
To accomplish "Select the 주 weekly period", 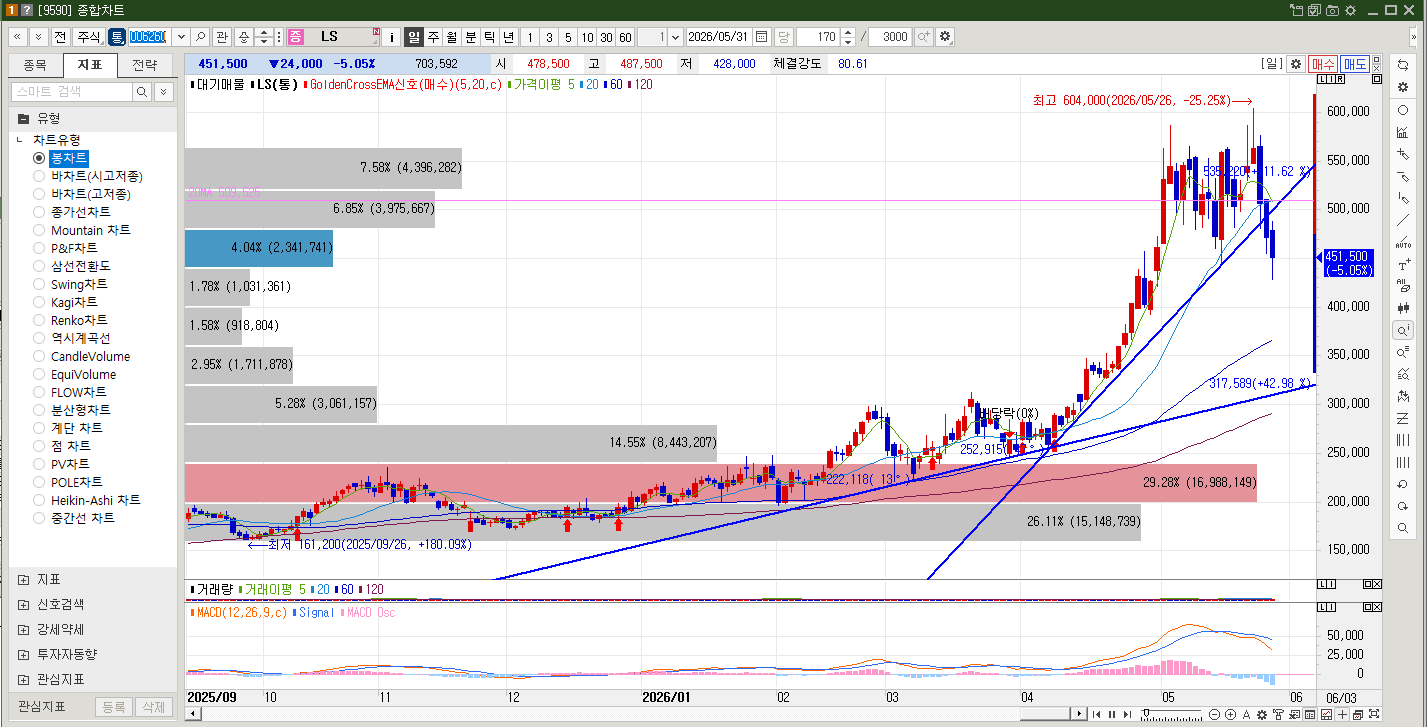I will [433, 37].
